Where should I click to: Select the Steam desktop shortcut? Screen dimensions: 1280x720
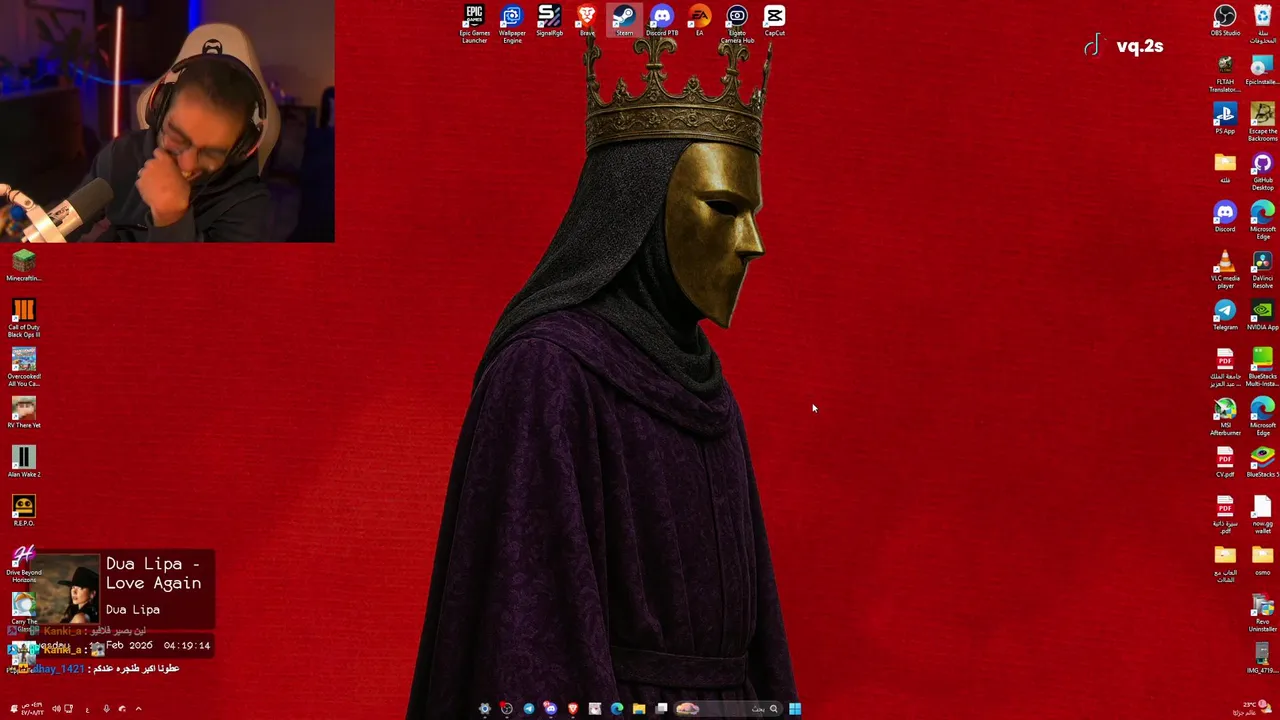pyautogui.click(x=624, y=21)
